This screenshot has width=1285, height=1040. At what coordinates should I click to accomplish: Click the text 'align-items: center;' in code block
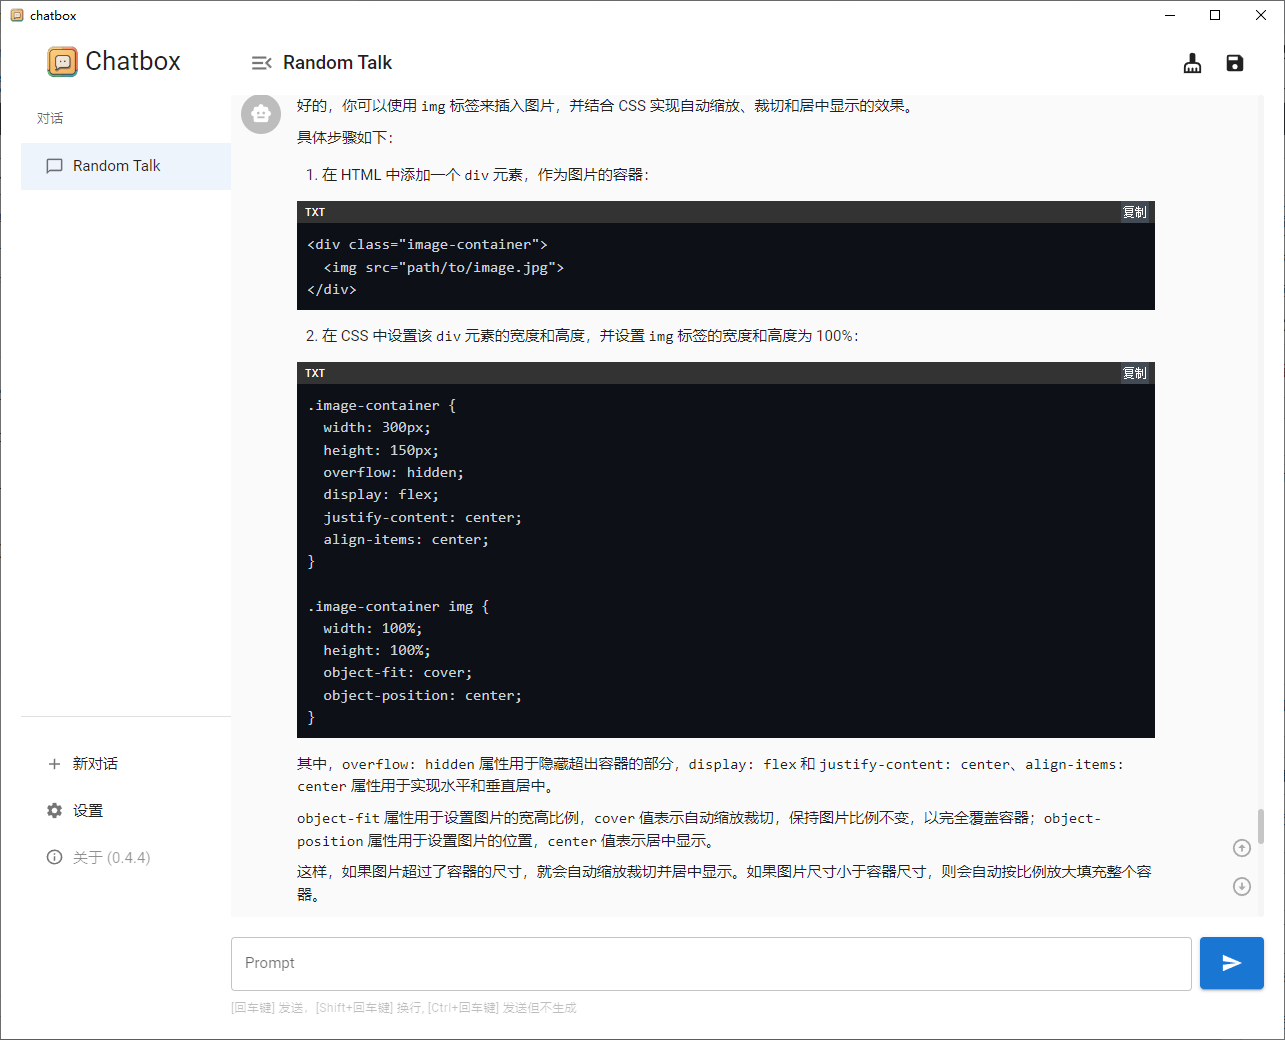(x=406, y=540)
